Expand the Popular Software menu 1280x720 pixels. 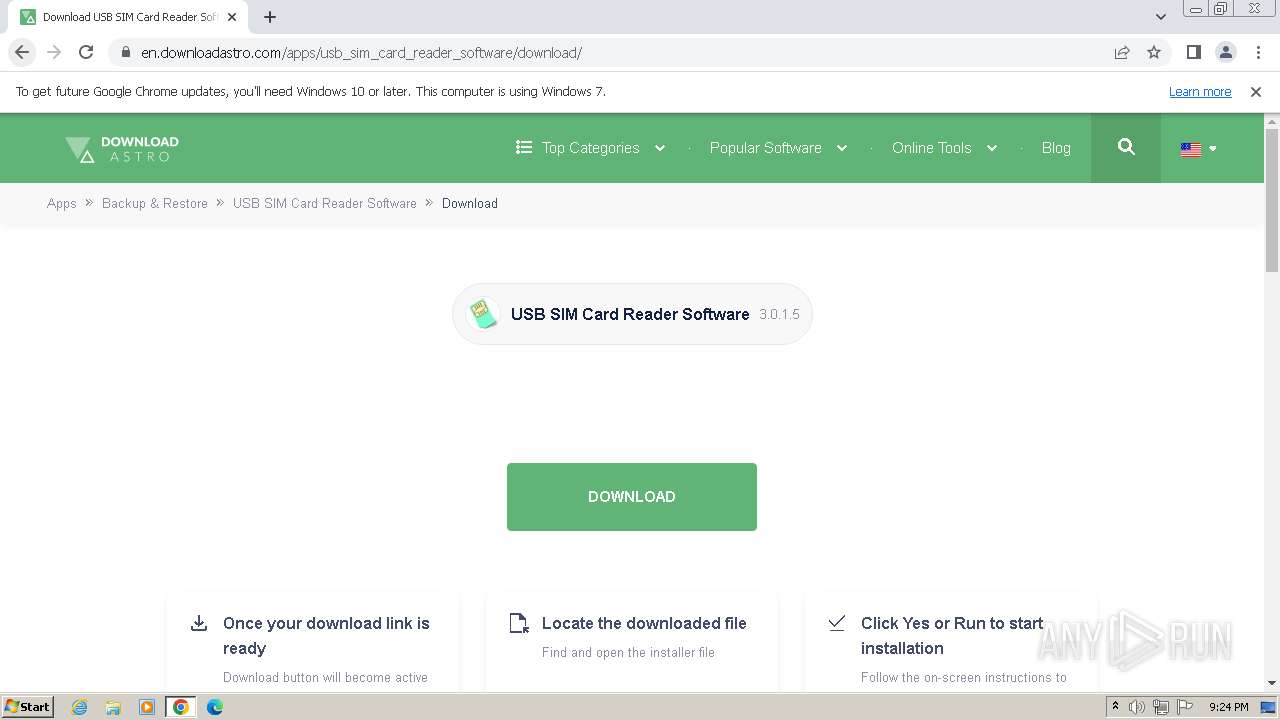pyautogui.click(x=778, y=147)
